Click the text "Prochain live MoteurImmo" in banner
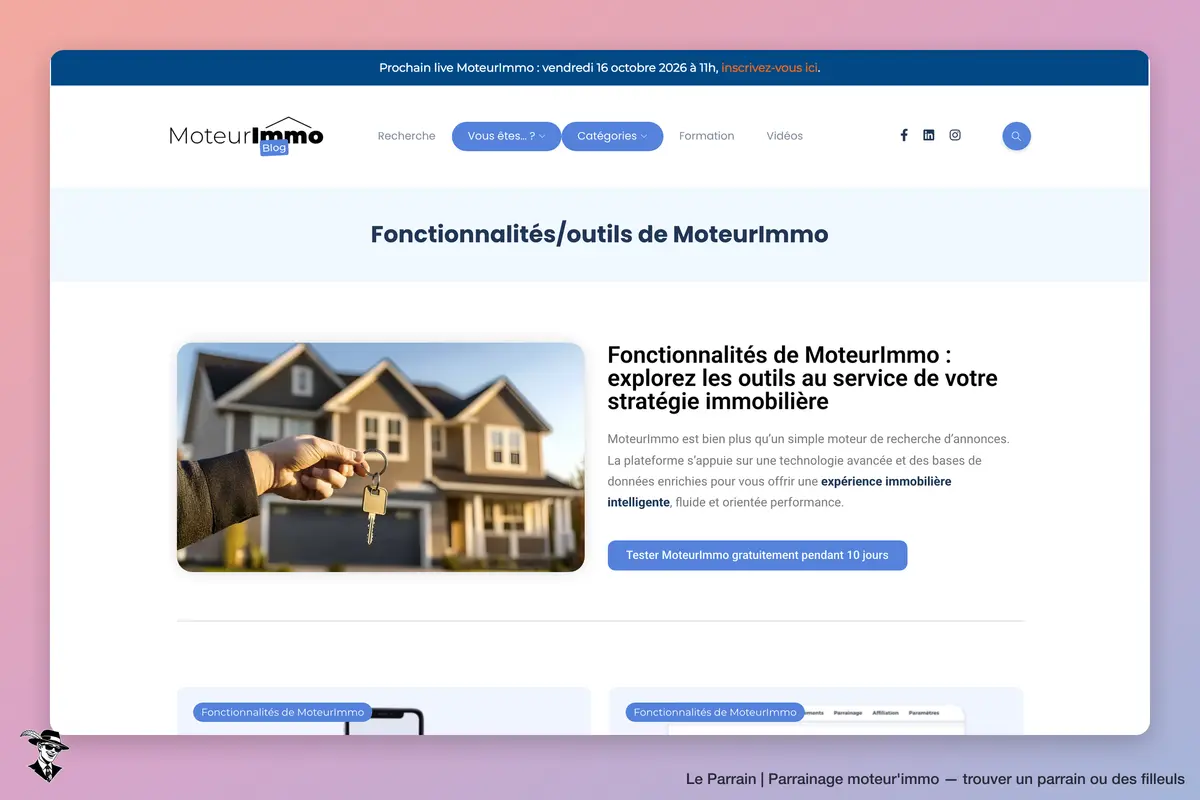 (x=456, y=68)
